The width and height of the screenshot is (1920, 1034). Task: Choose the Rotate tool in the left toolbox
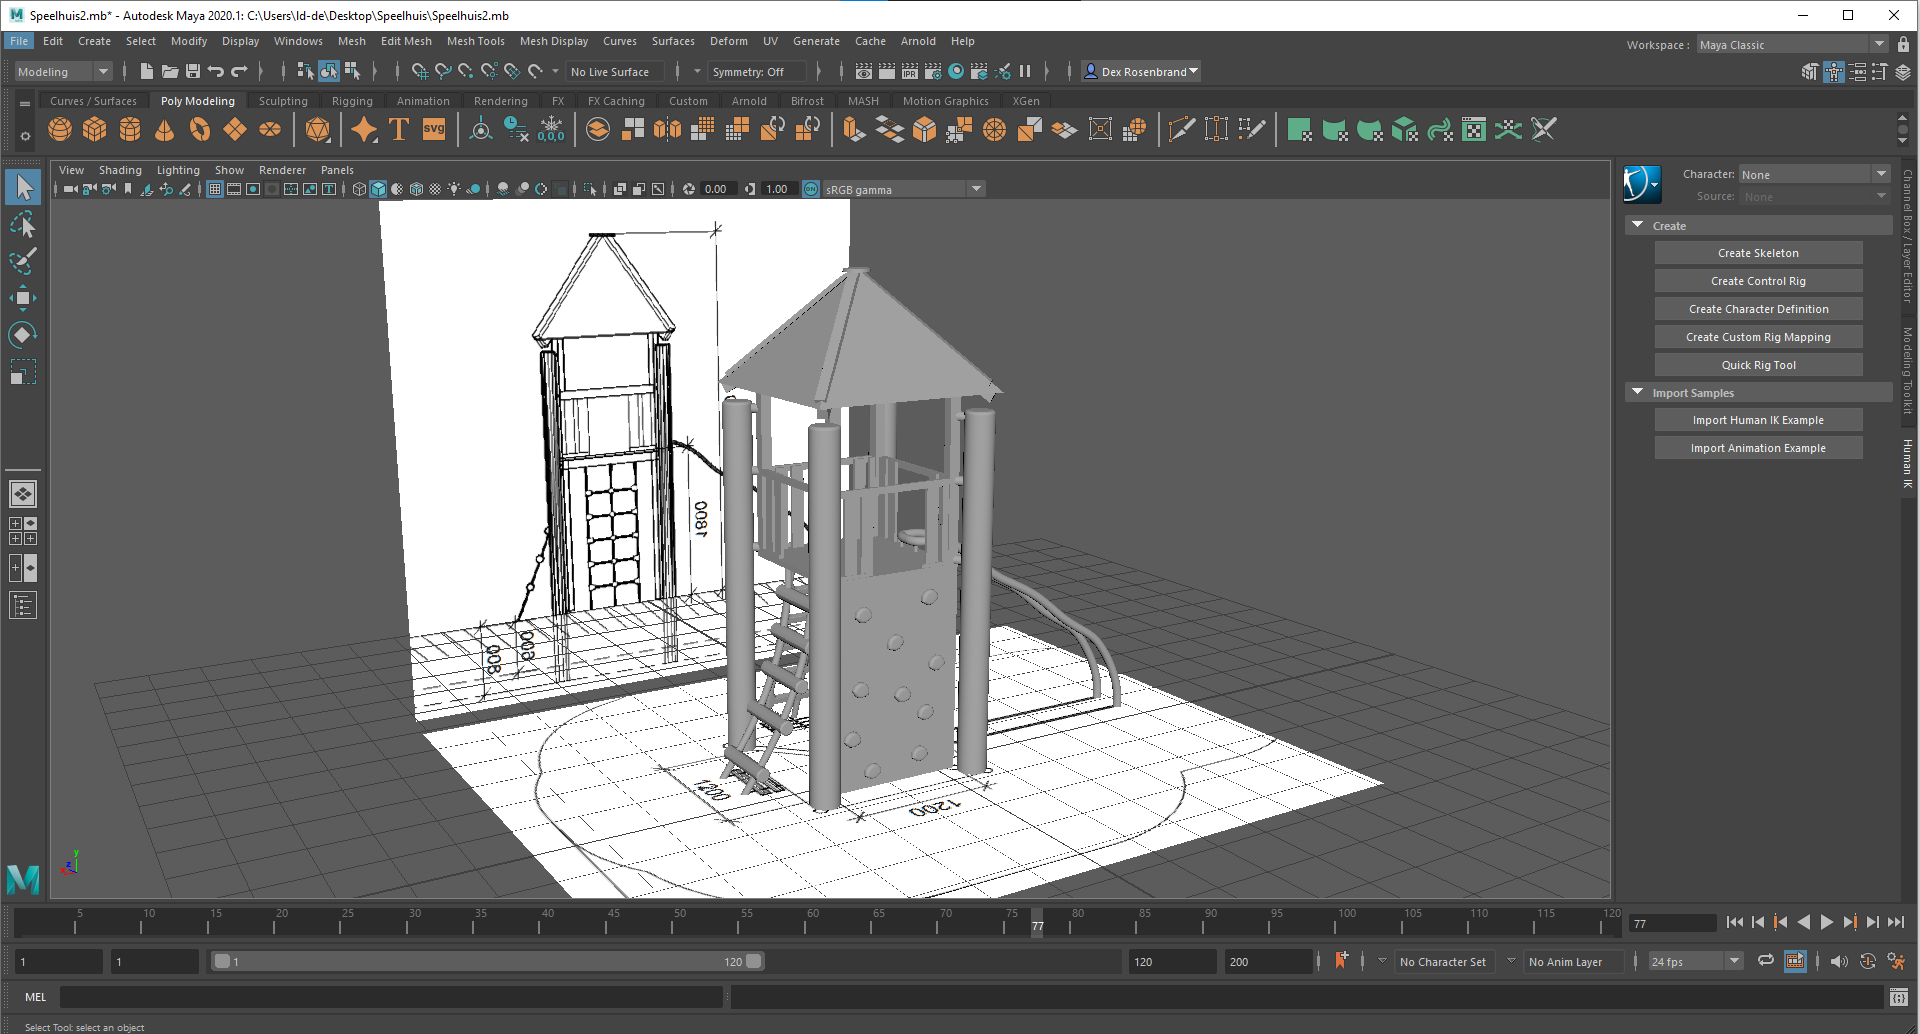click(22, 335)
